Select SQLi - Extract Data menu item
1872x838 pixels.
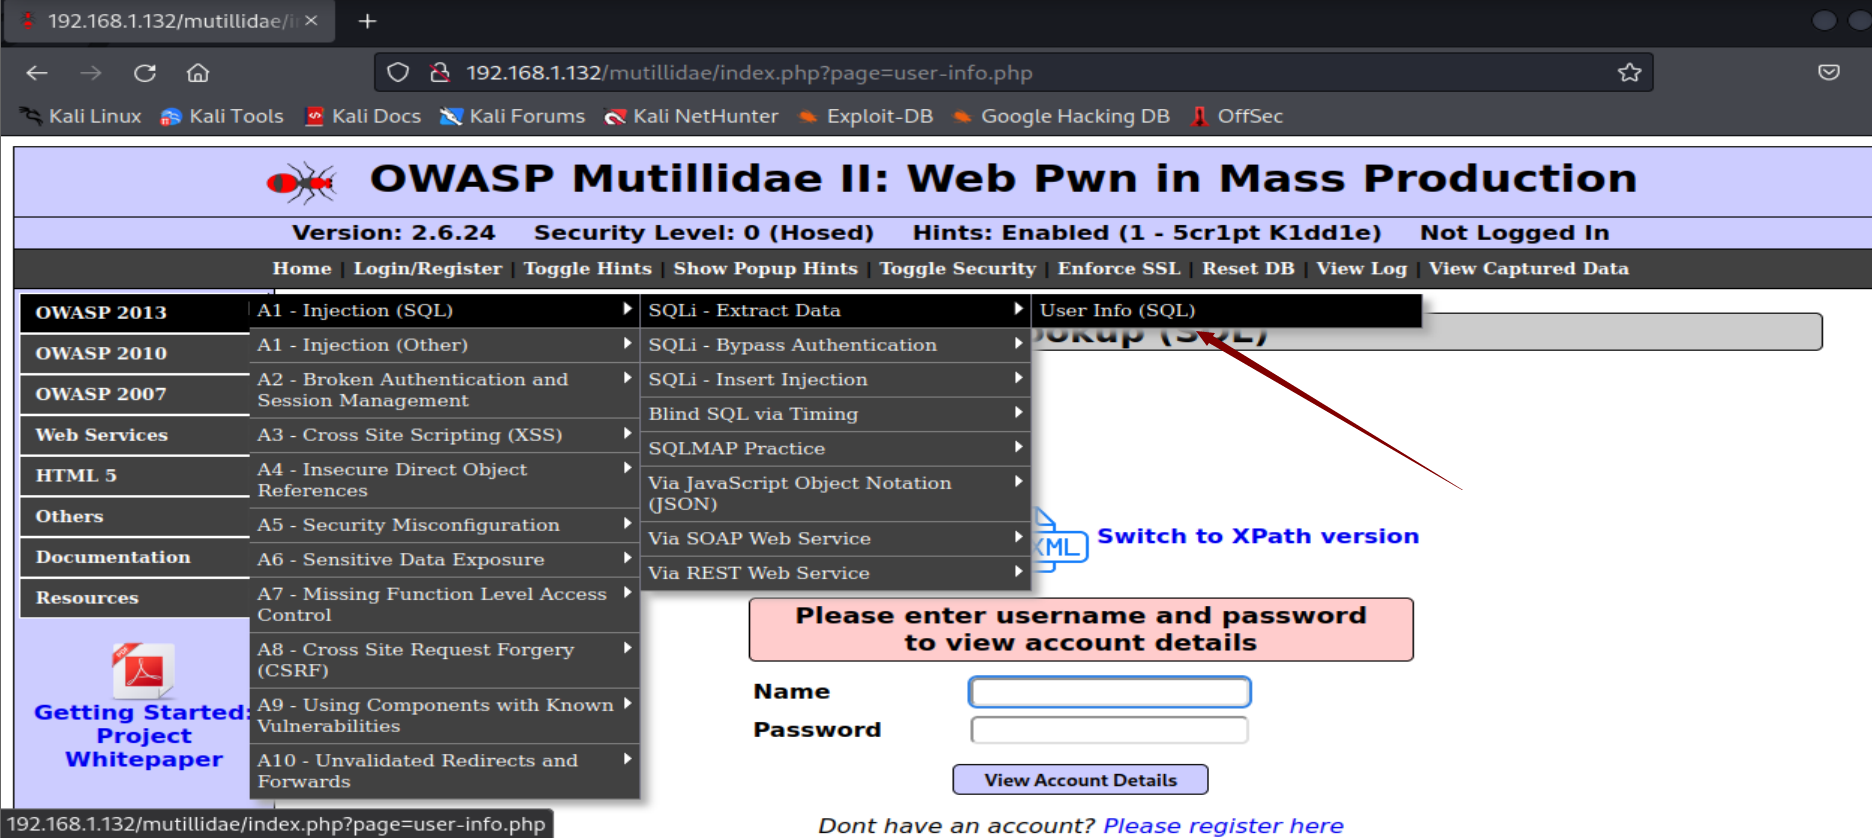[835, 310]
